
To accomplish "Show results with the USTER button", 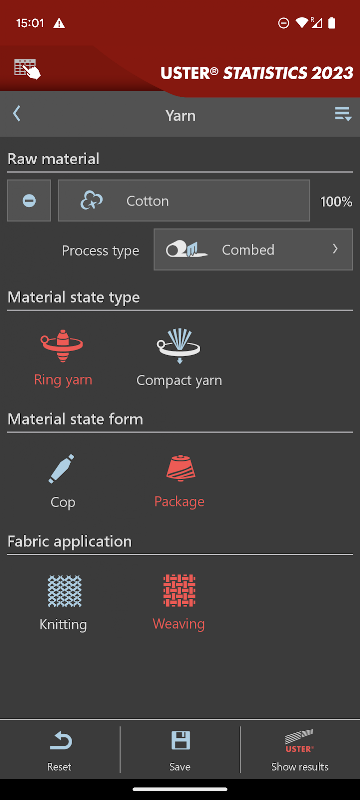I will (300, 750).
